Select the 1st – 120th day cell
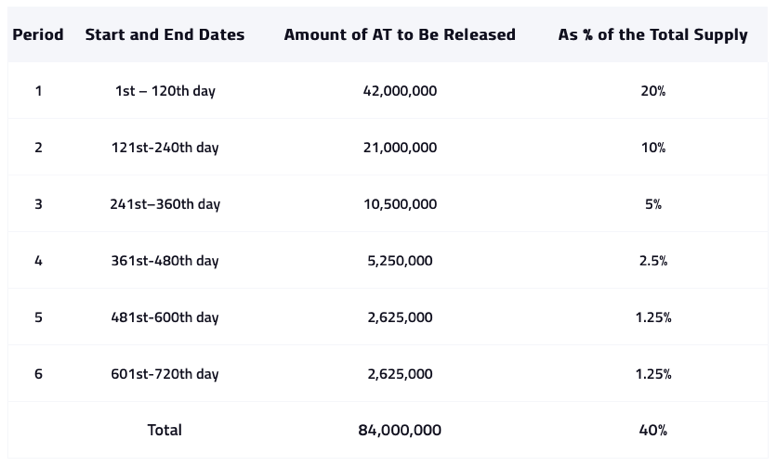The image size is (777, 466). coord(165,91)
